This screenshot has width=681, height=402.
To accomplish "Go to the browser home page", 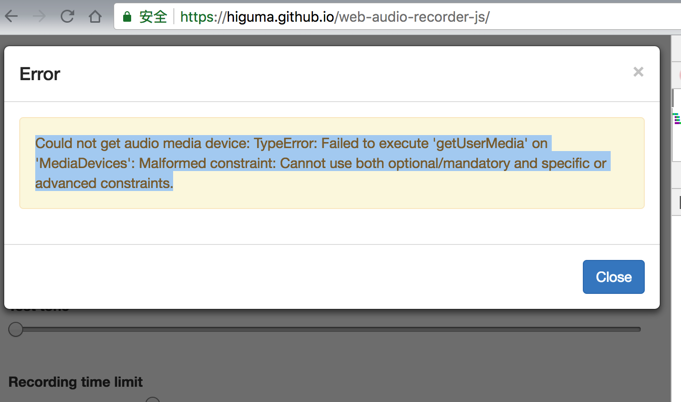I will tap(94, 17).
